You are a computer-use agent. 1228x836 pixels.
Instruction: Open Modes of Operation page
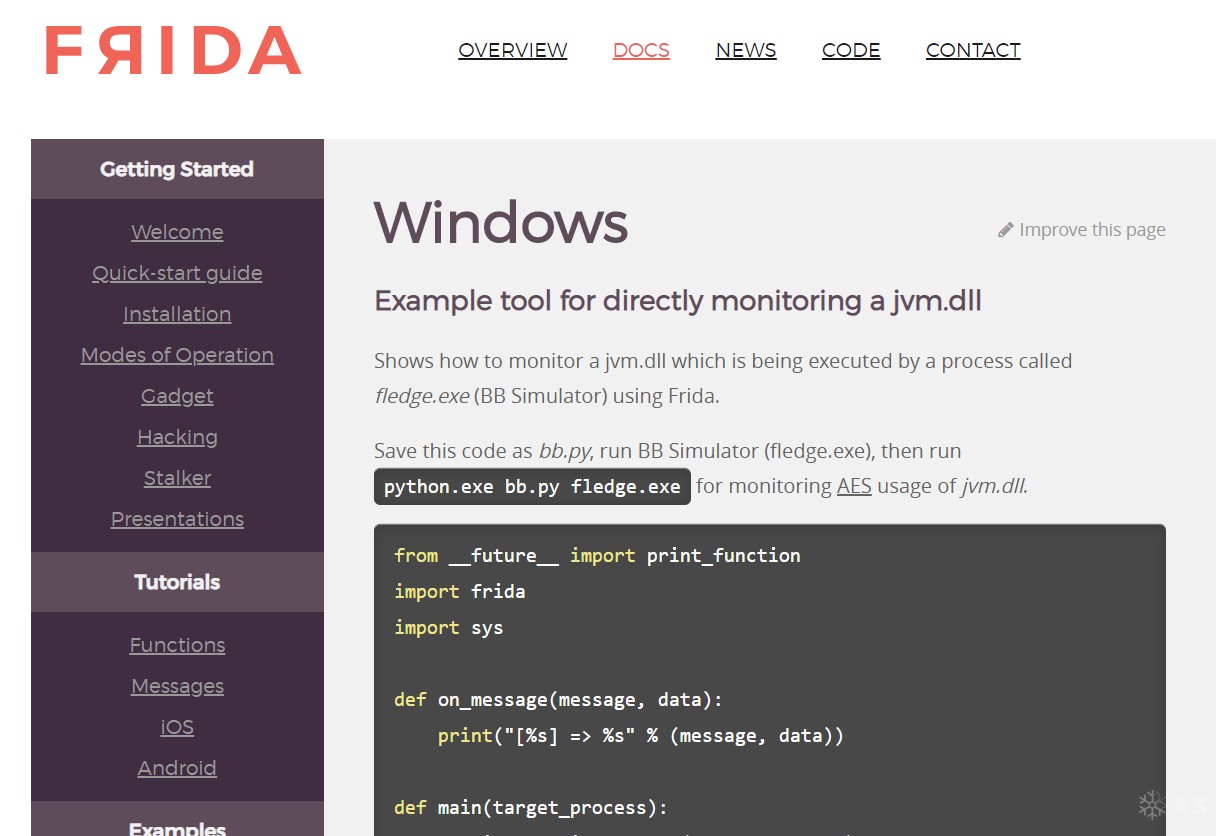pos(177,355)
